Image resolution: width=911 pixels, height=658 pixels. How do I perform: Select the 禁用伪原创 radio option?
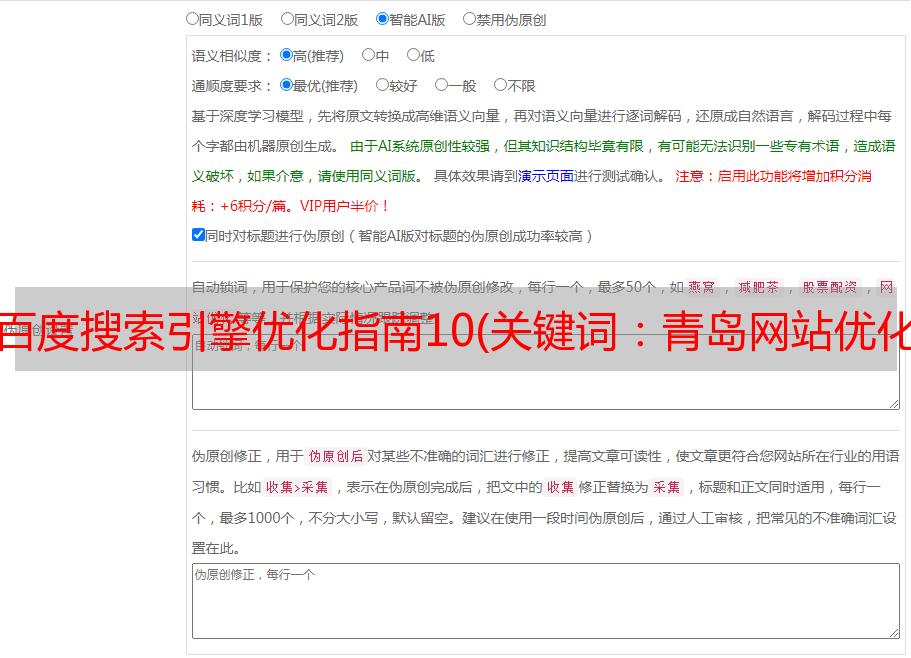pos(469,19)
